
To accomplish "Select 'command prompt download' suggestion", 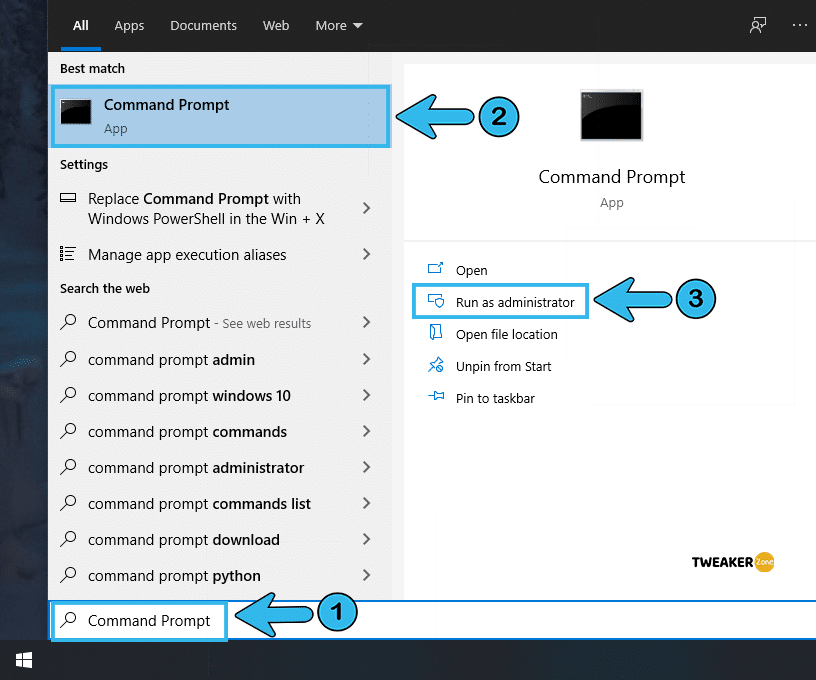I will [x=221, y=540].
